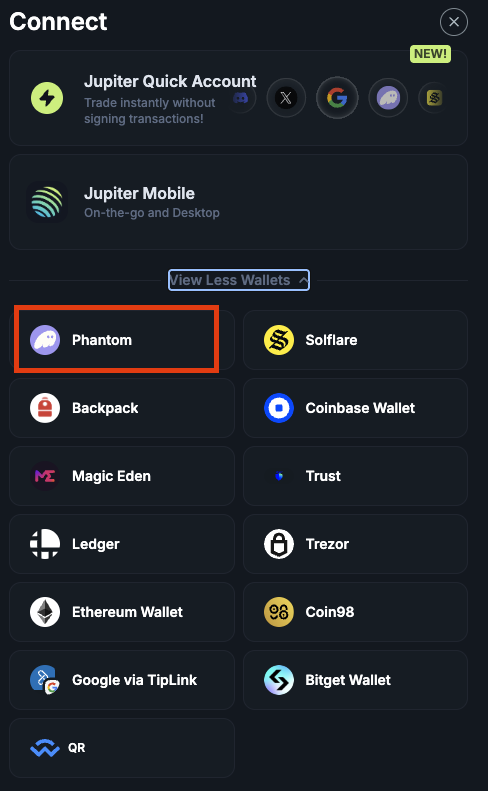Image resolution: width=488 pixels, height=791 pixels.
Task: Choose the Trezor wallet
Action: (x=355, y=544)
